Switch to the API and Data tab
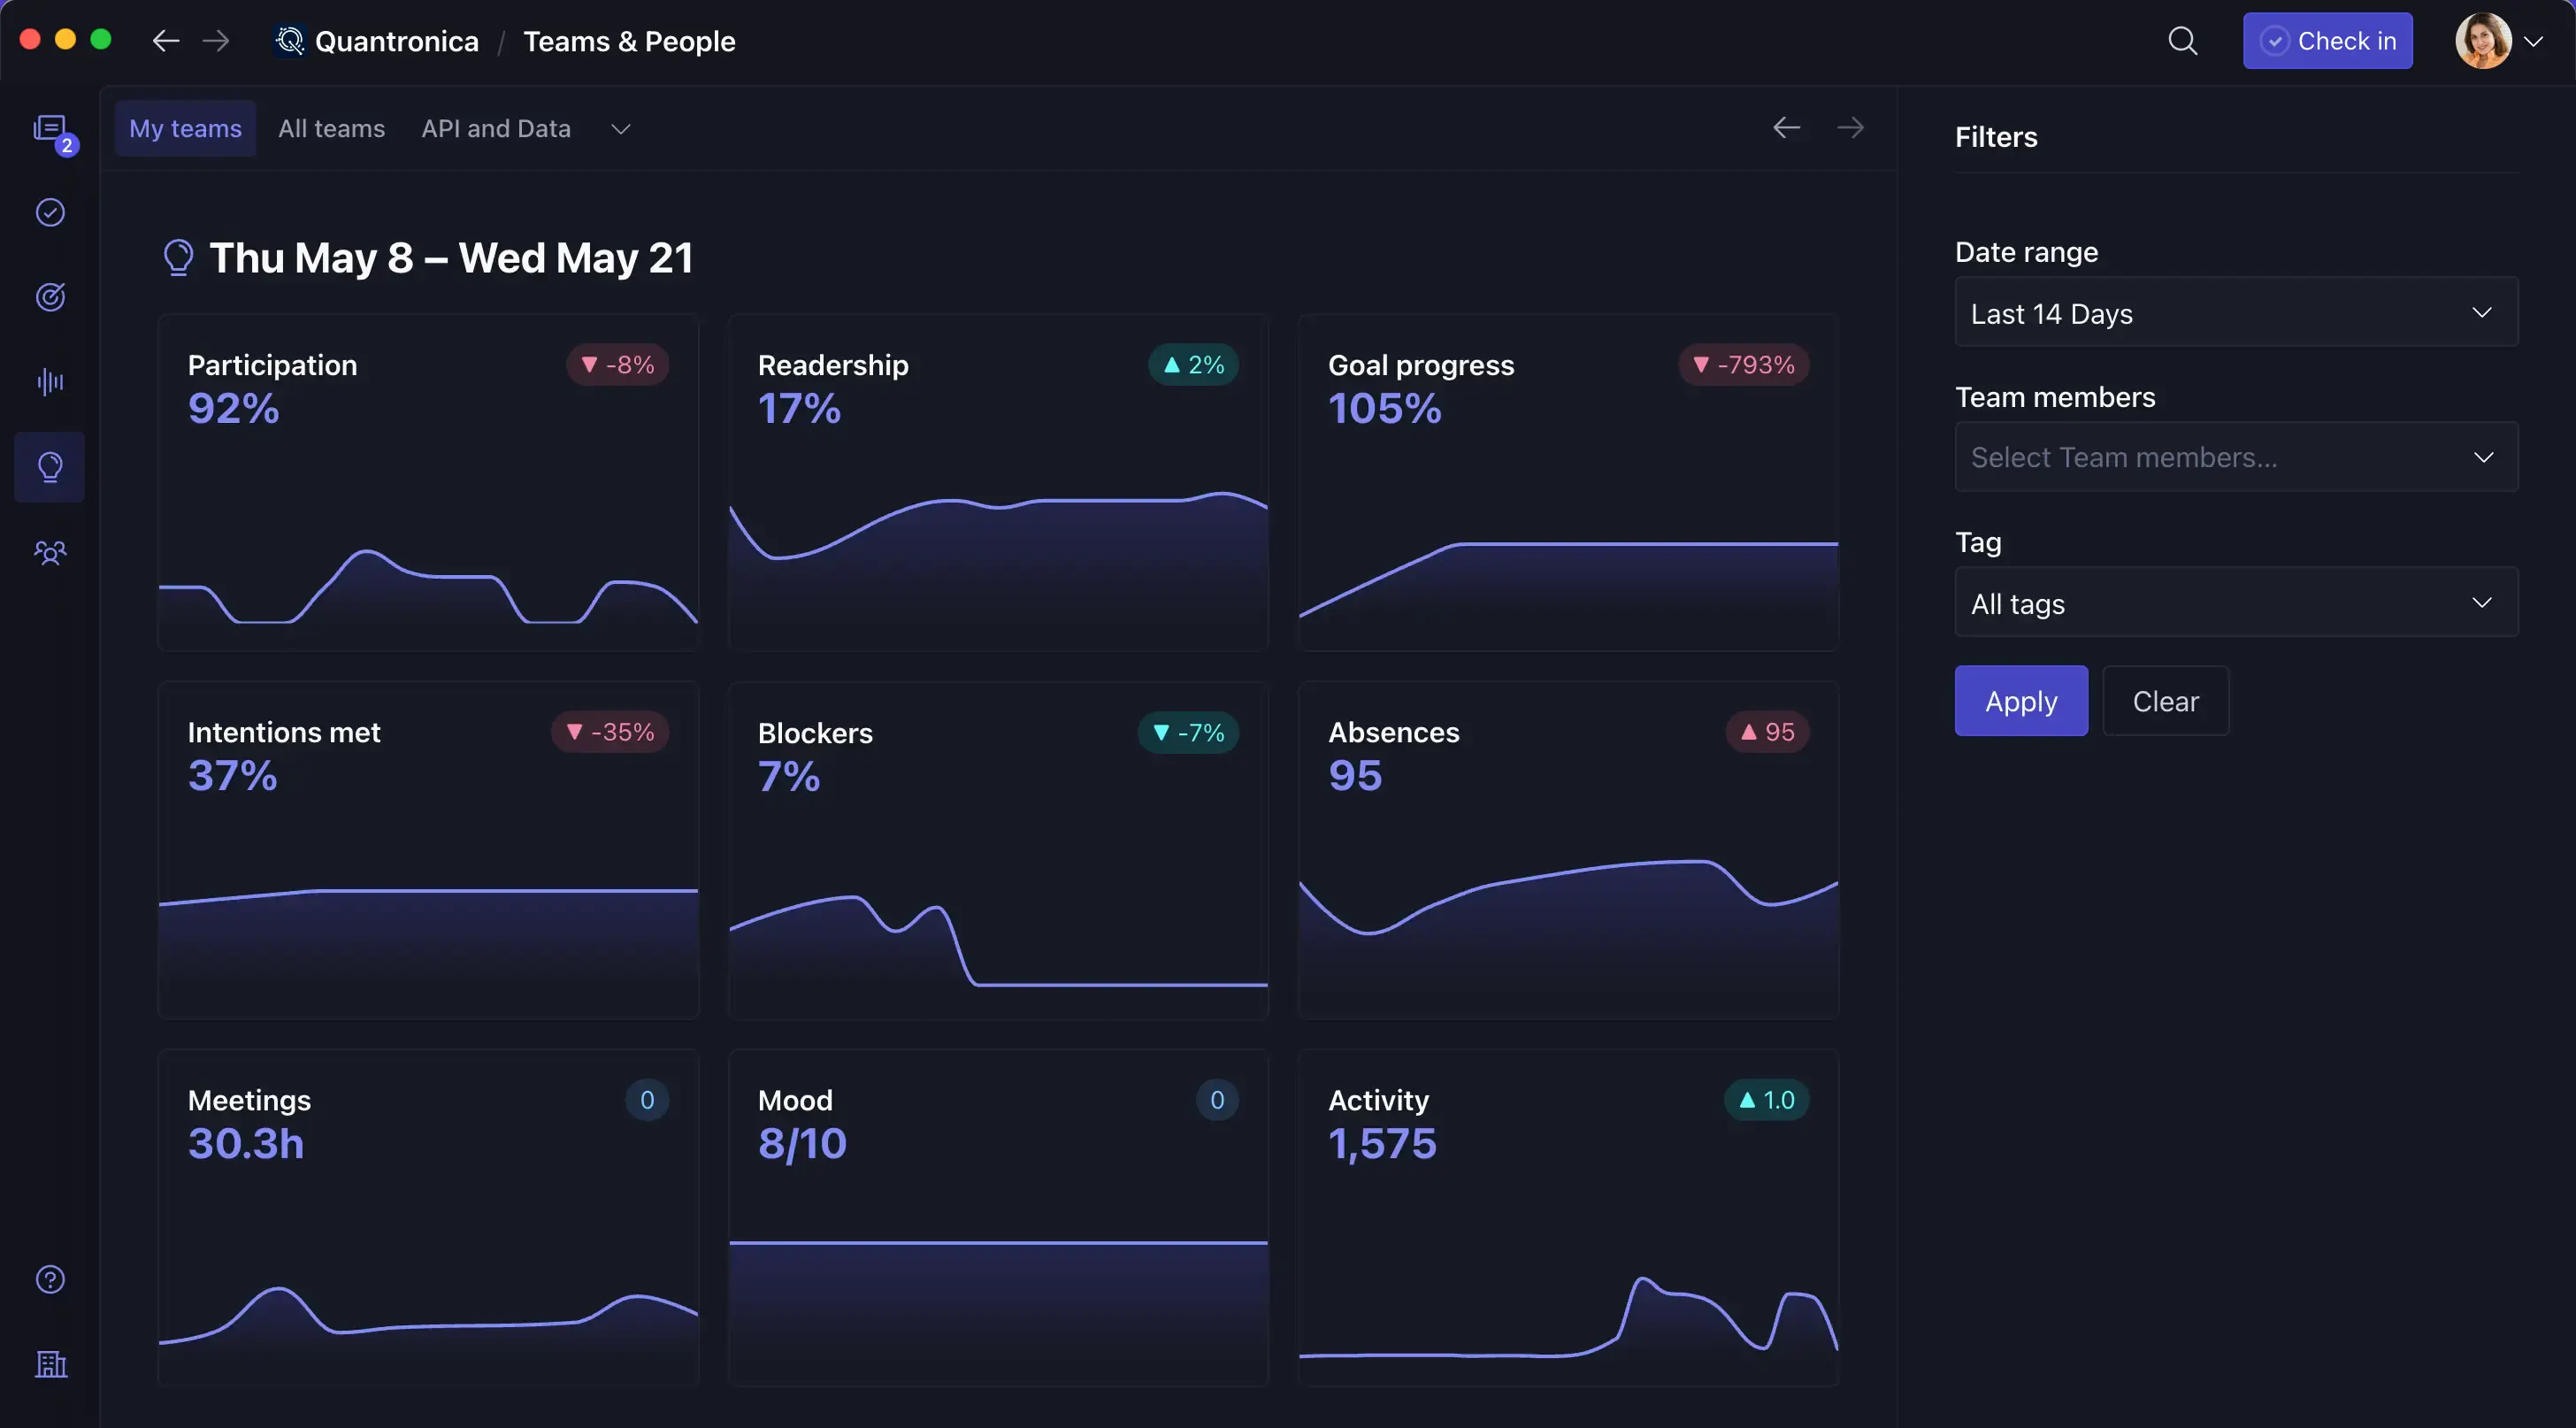The image size is (2576, 1428). coord(496,129)
